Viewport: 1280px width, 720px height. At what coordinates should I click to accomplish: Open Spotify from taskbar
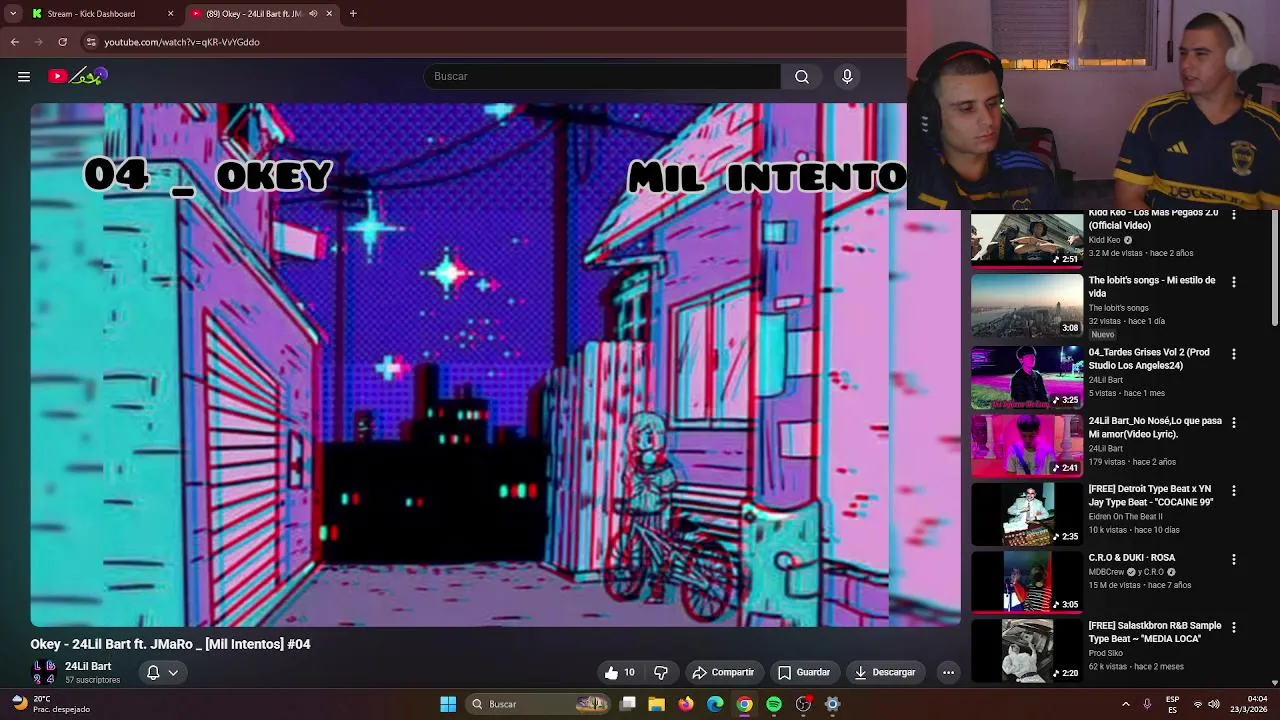click(774, 704)
